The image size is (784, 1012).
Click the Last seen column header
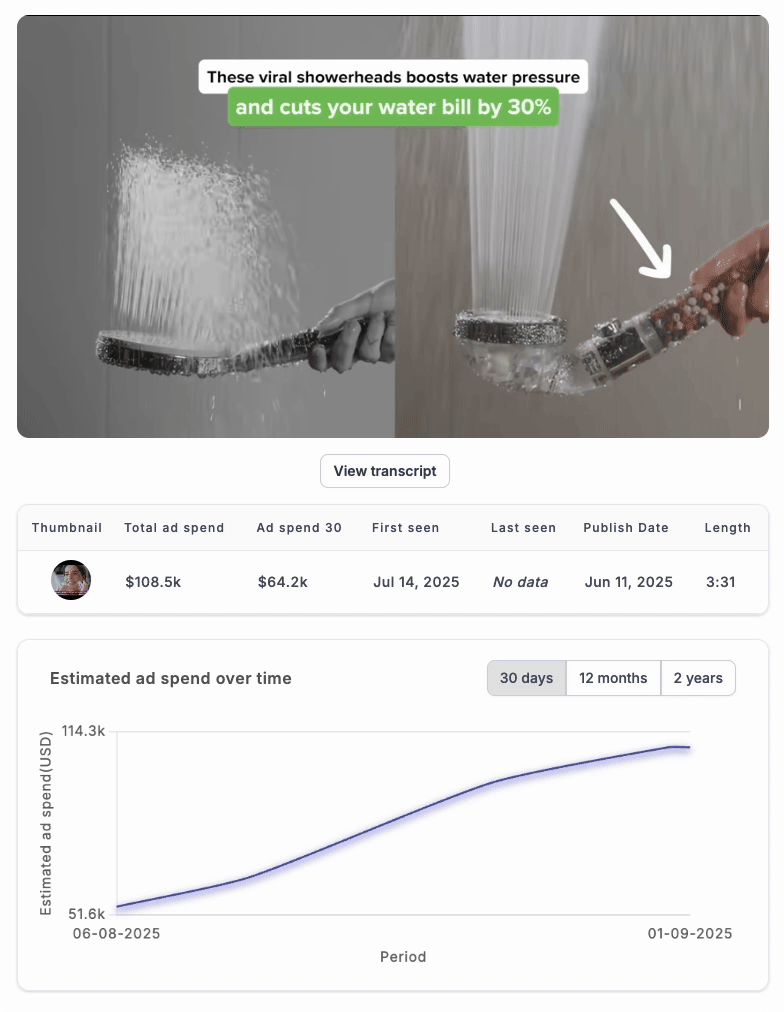point(523,527)
